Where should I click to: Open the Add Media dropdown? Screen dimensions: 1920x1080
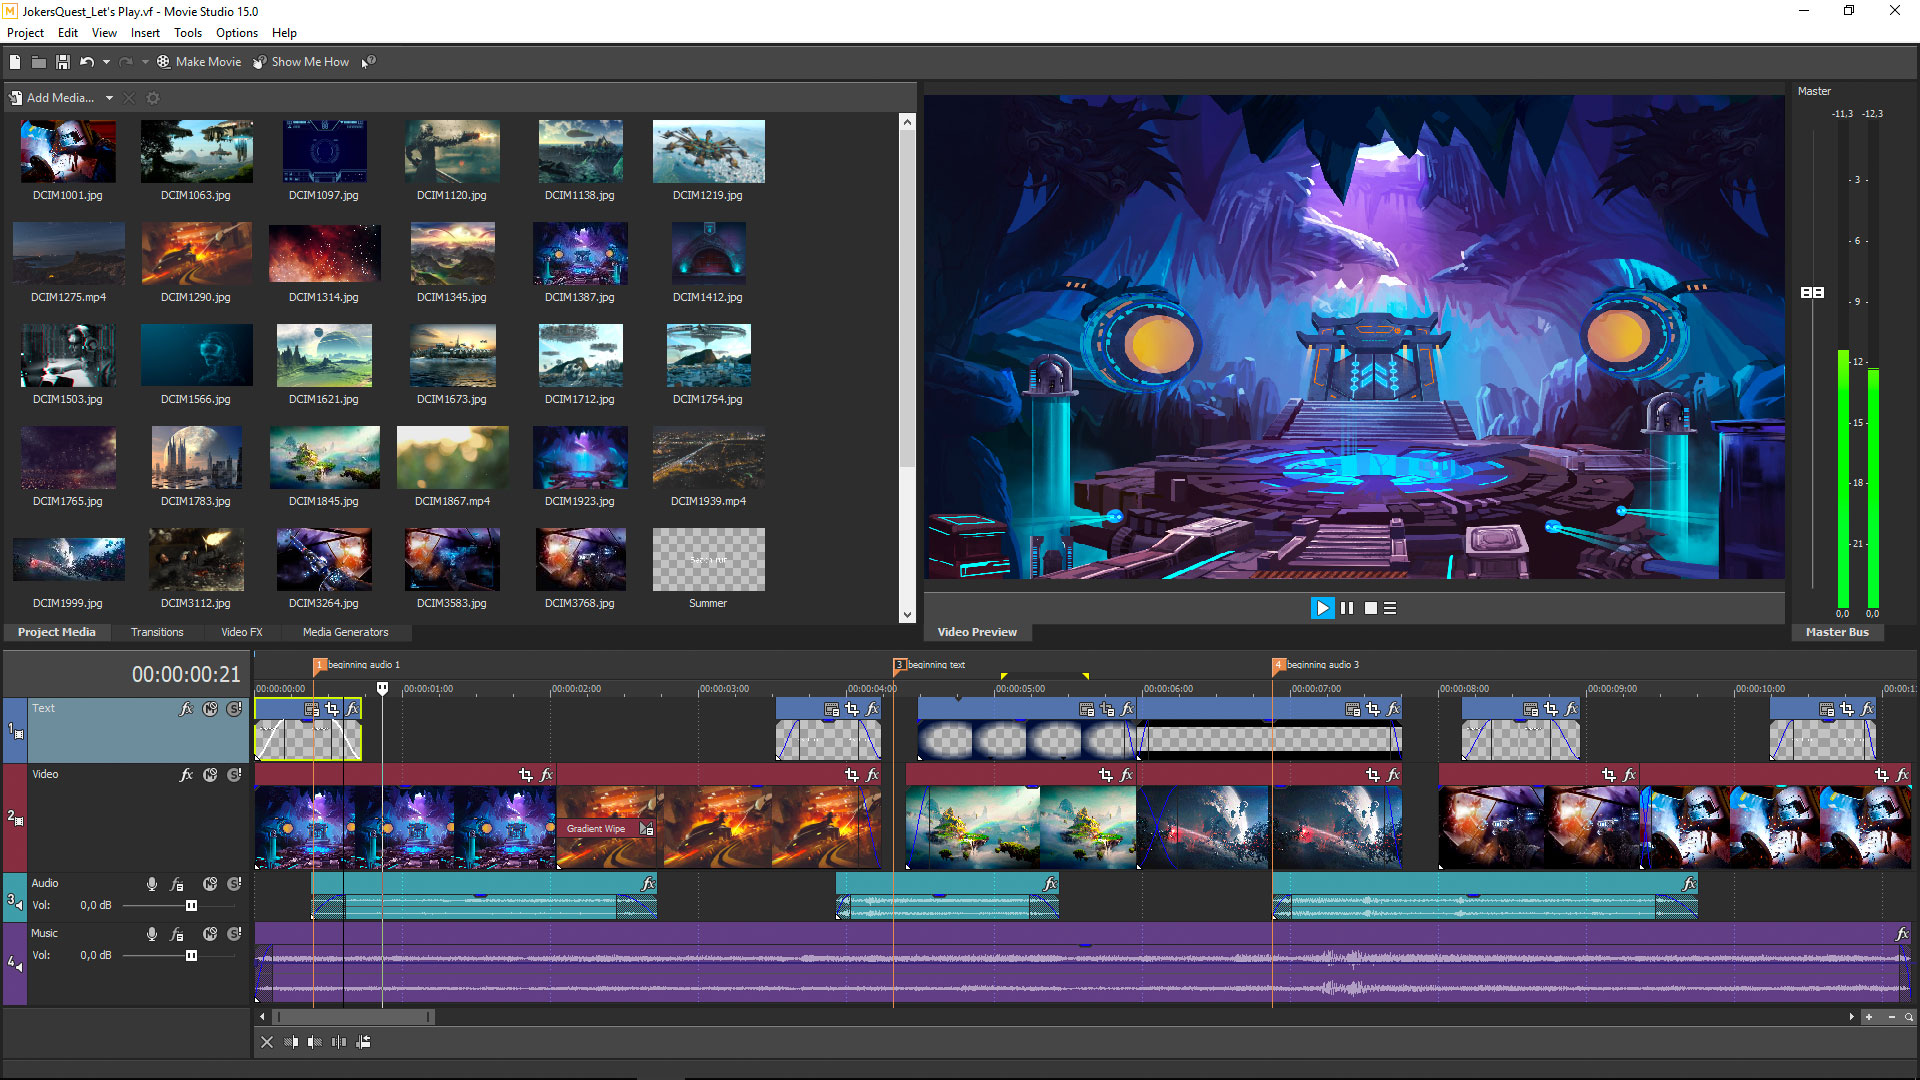(x=108, y=97)
